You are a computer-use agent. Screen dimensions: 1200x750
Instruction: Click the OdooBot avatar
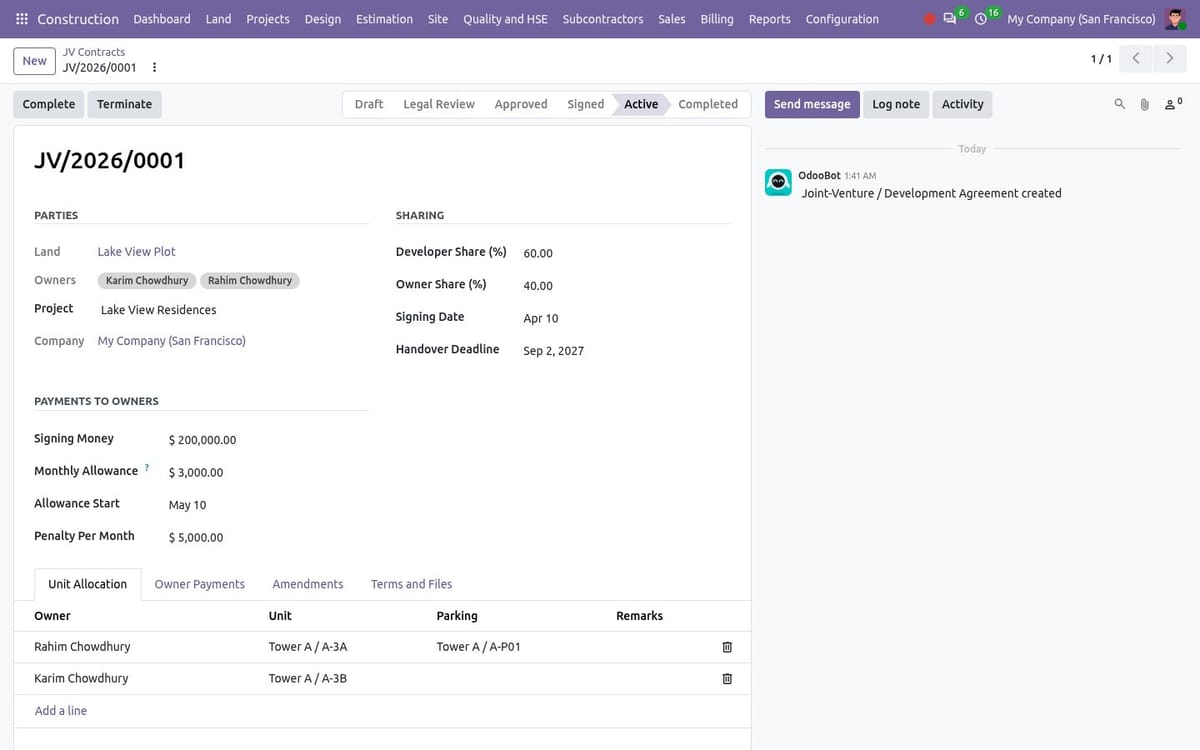pyautogui.click(x=778, y=182)
